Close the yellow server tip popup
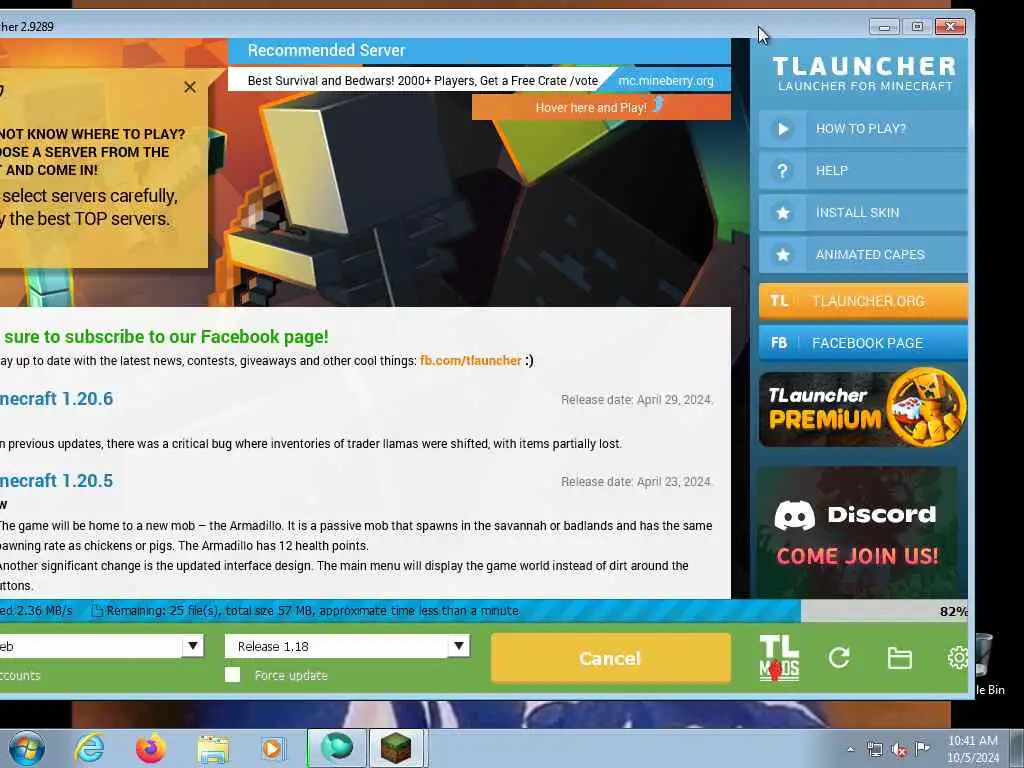 click(190, 87)
